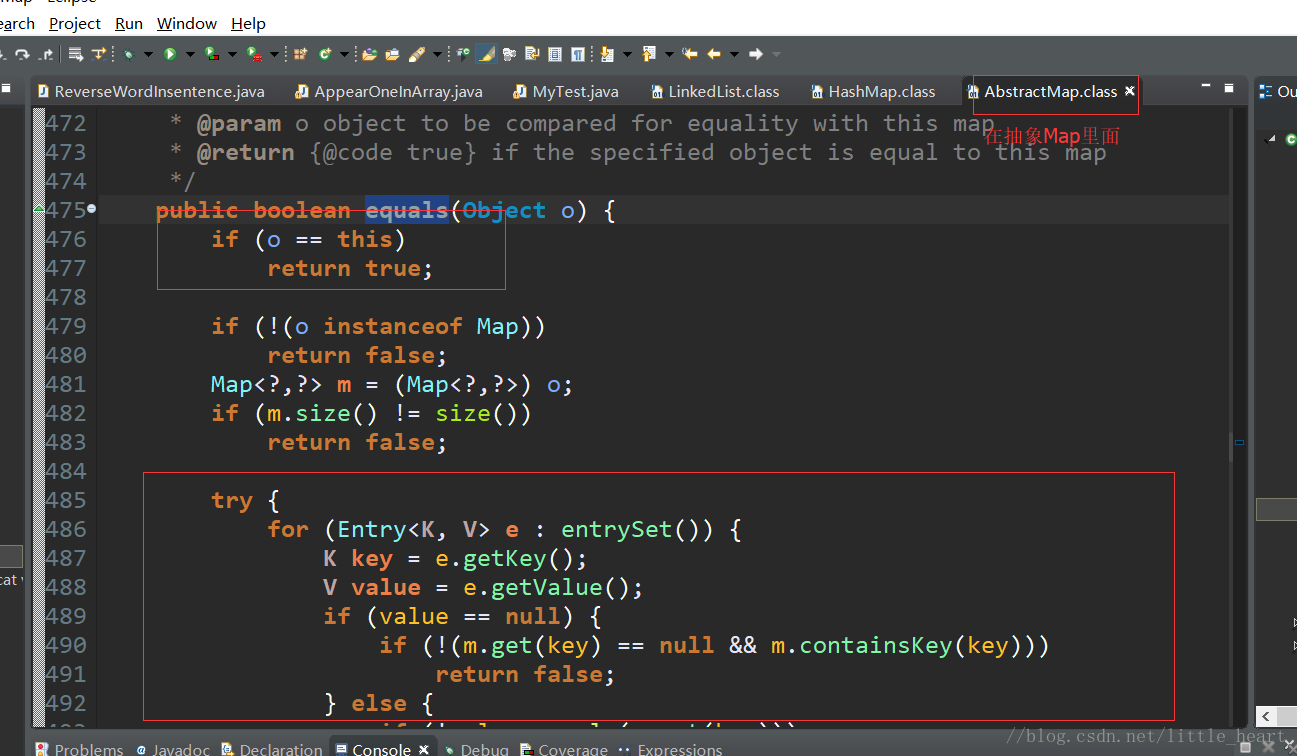Click the Use Step Filters icon
1297x756 pixels.
coord(99,53)
